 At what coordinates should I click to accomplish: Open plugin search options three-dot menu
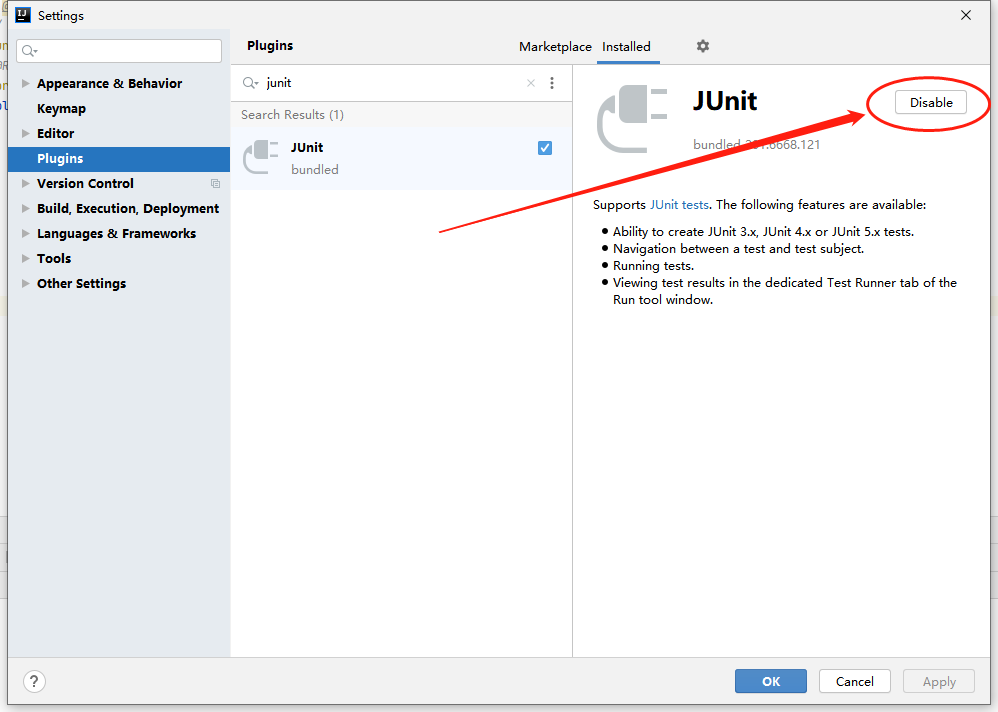[552, 83]
